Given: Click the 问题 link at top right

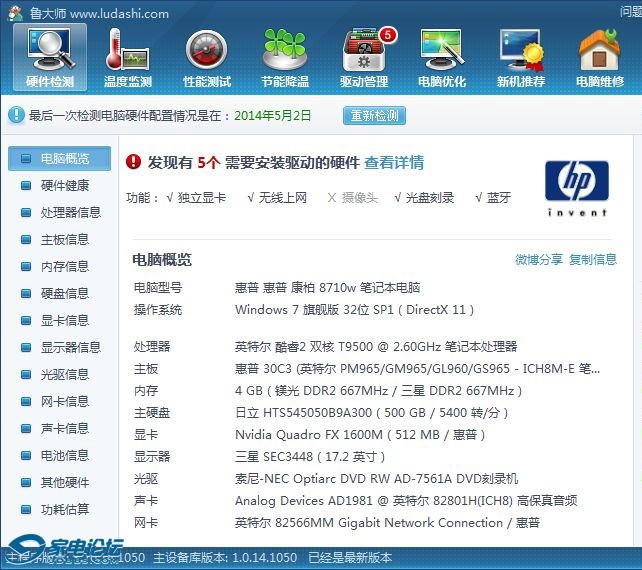Looking at the screenshot, I should [630, 13].
